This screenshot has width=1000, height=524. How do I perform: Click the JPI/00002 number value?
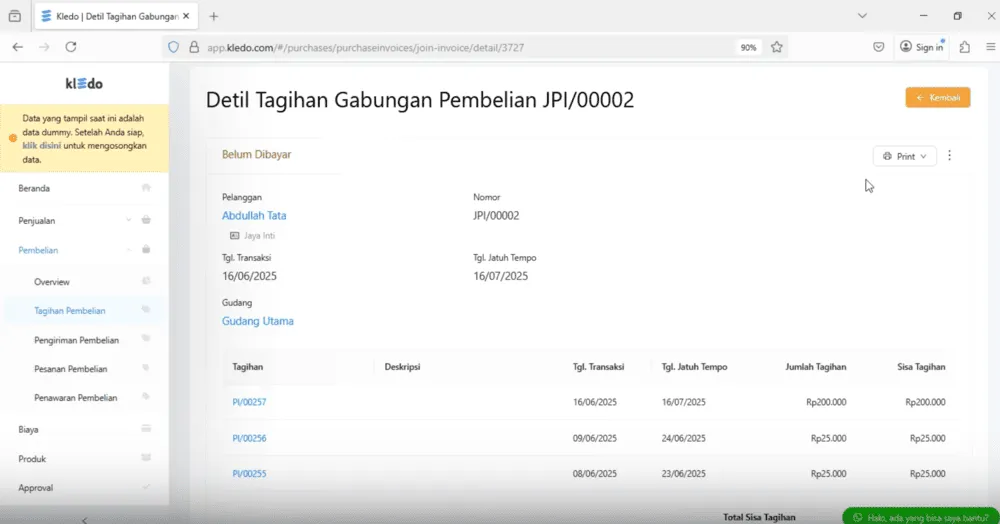point(496,215)
